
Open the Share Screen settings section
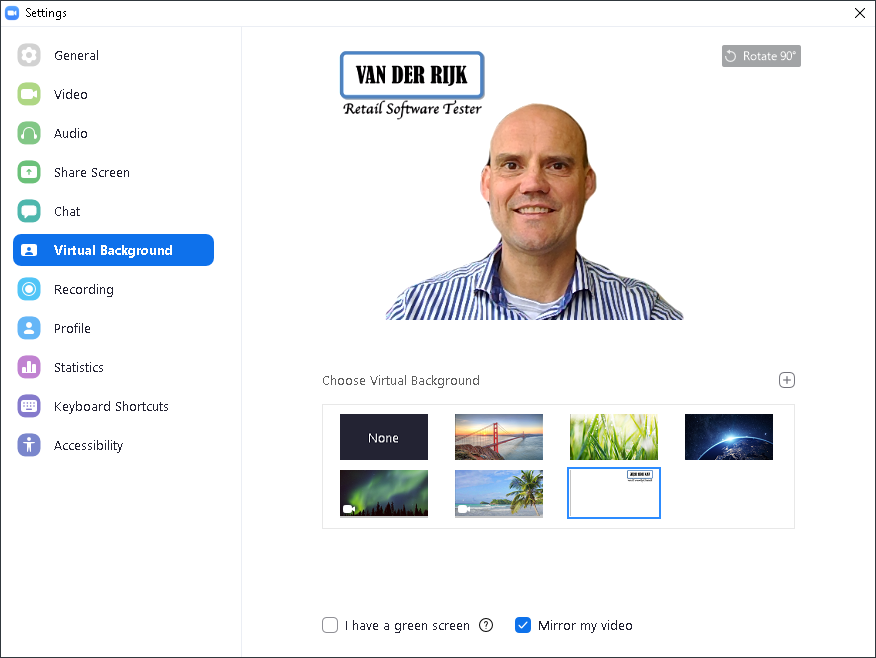(x=92, y=172)
